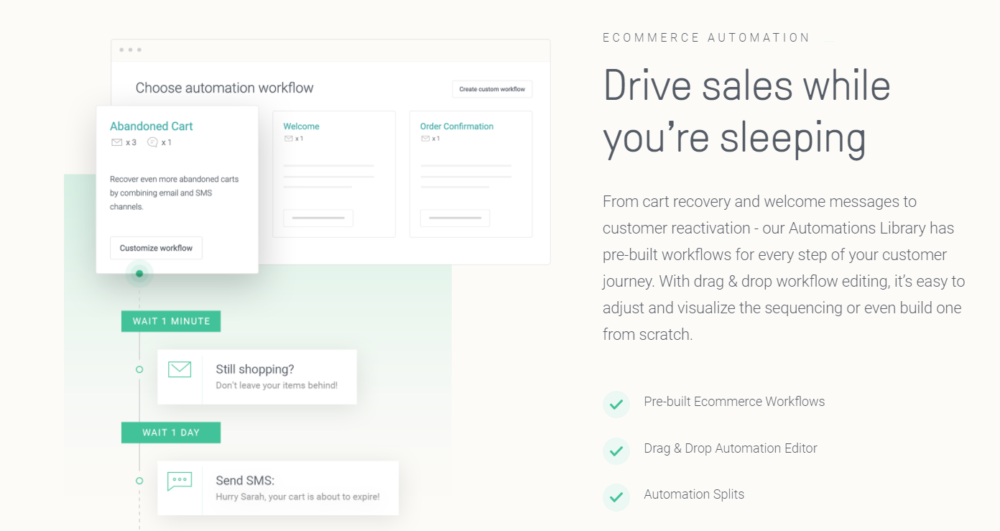The height and width of the screenshot is (531, 1000).
Task: Open the Abandoned Cart workflow title
Action: click(x=151, y=126)
